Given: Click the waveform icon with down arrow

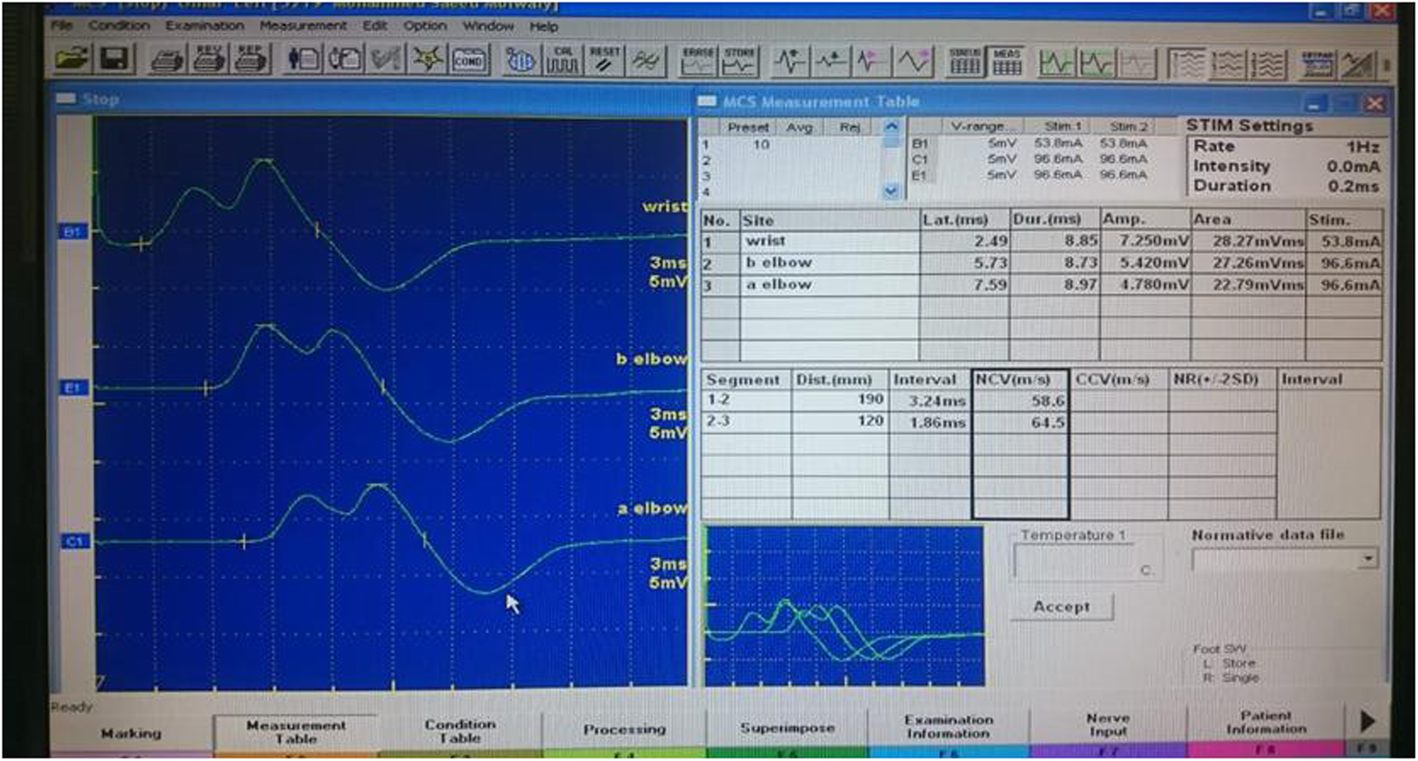Looking at the screenshot, I should click(x=831, y=60).
